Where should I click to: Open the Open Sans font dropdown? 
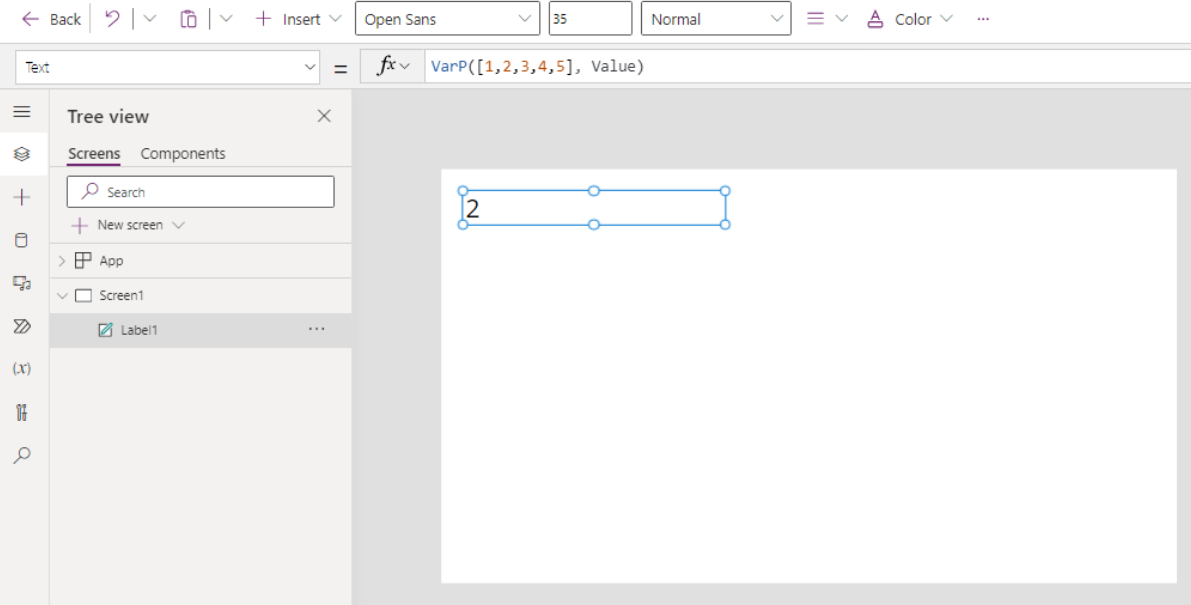coord(447,18)
